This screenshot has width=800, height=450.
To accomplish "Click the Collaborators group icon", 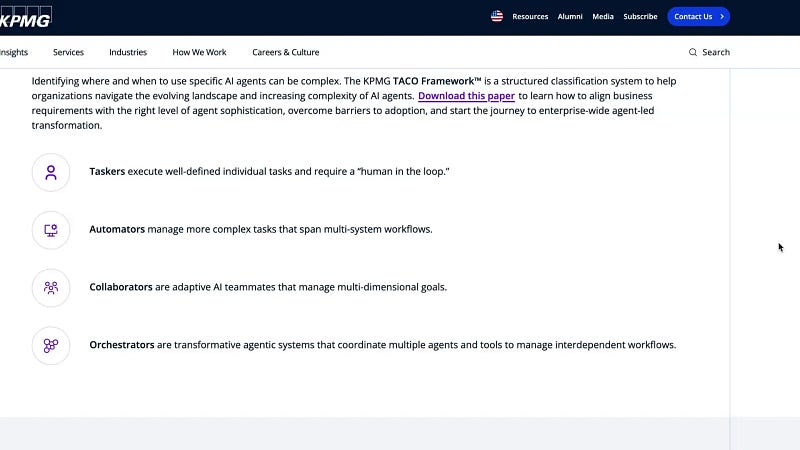I will (51, 288).
